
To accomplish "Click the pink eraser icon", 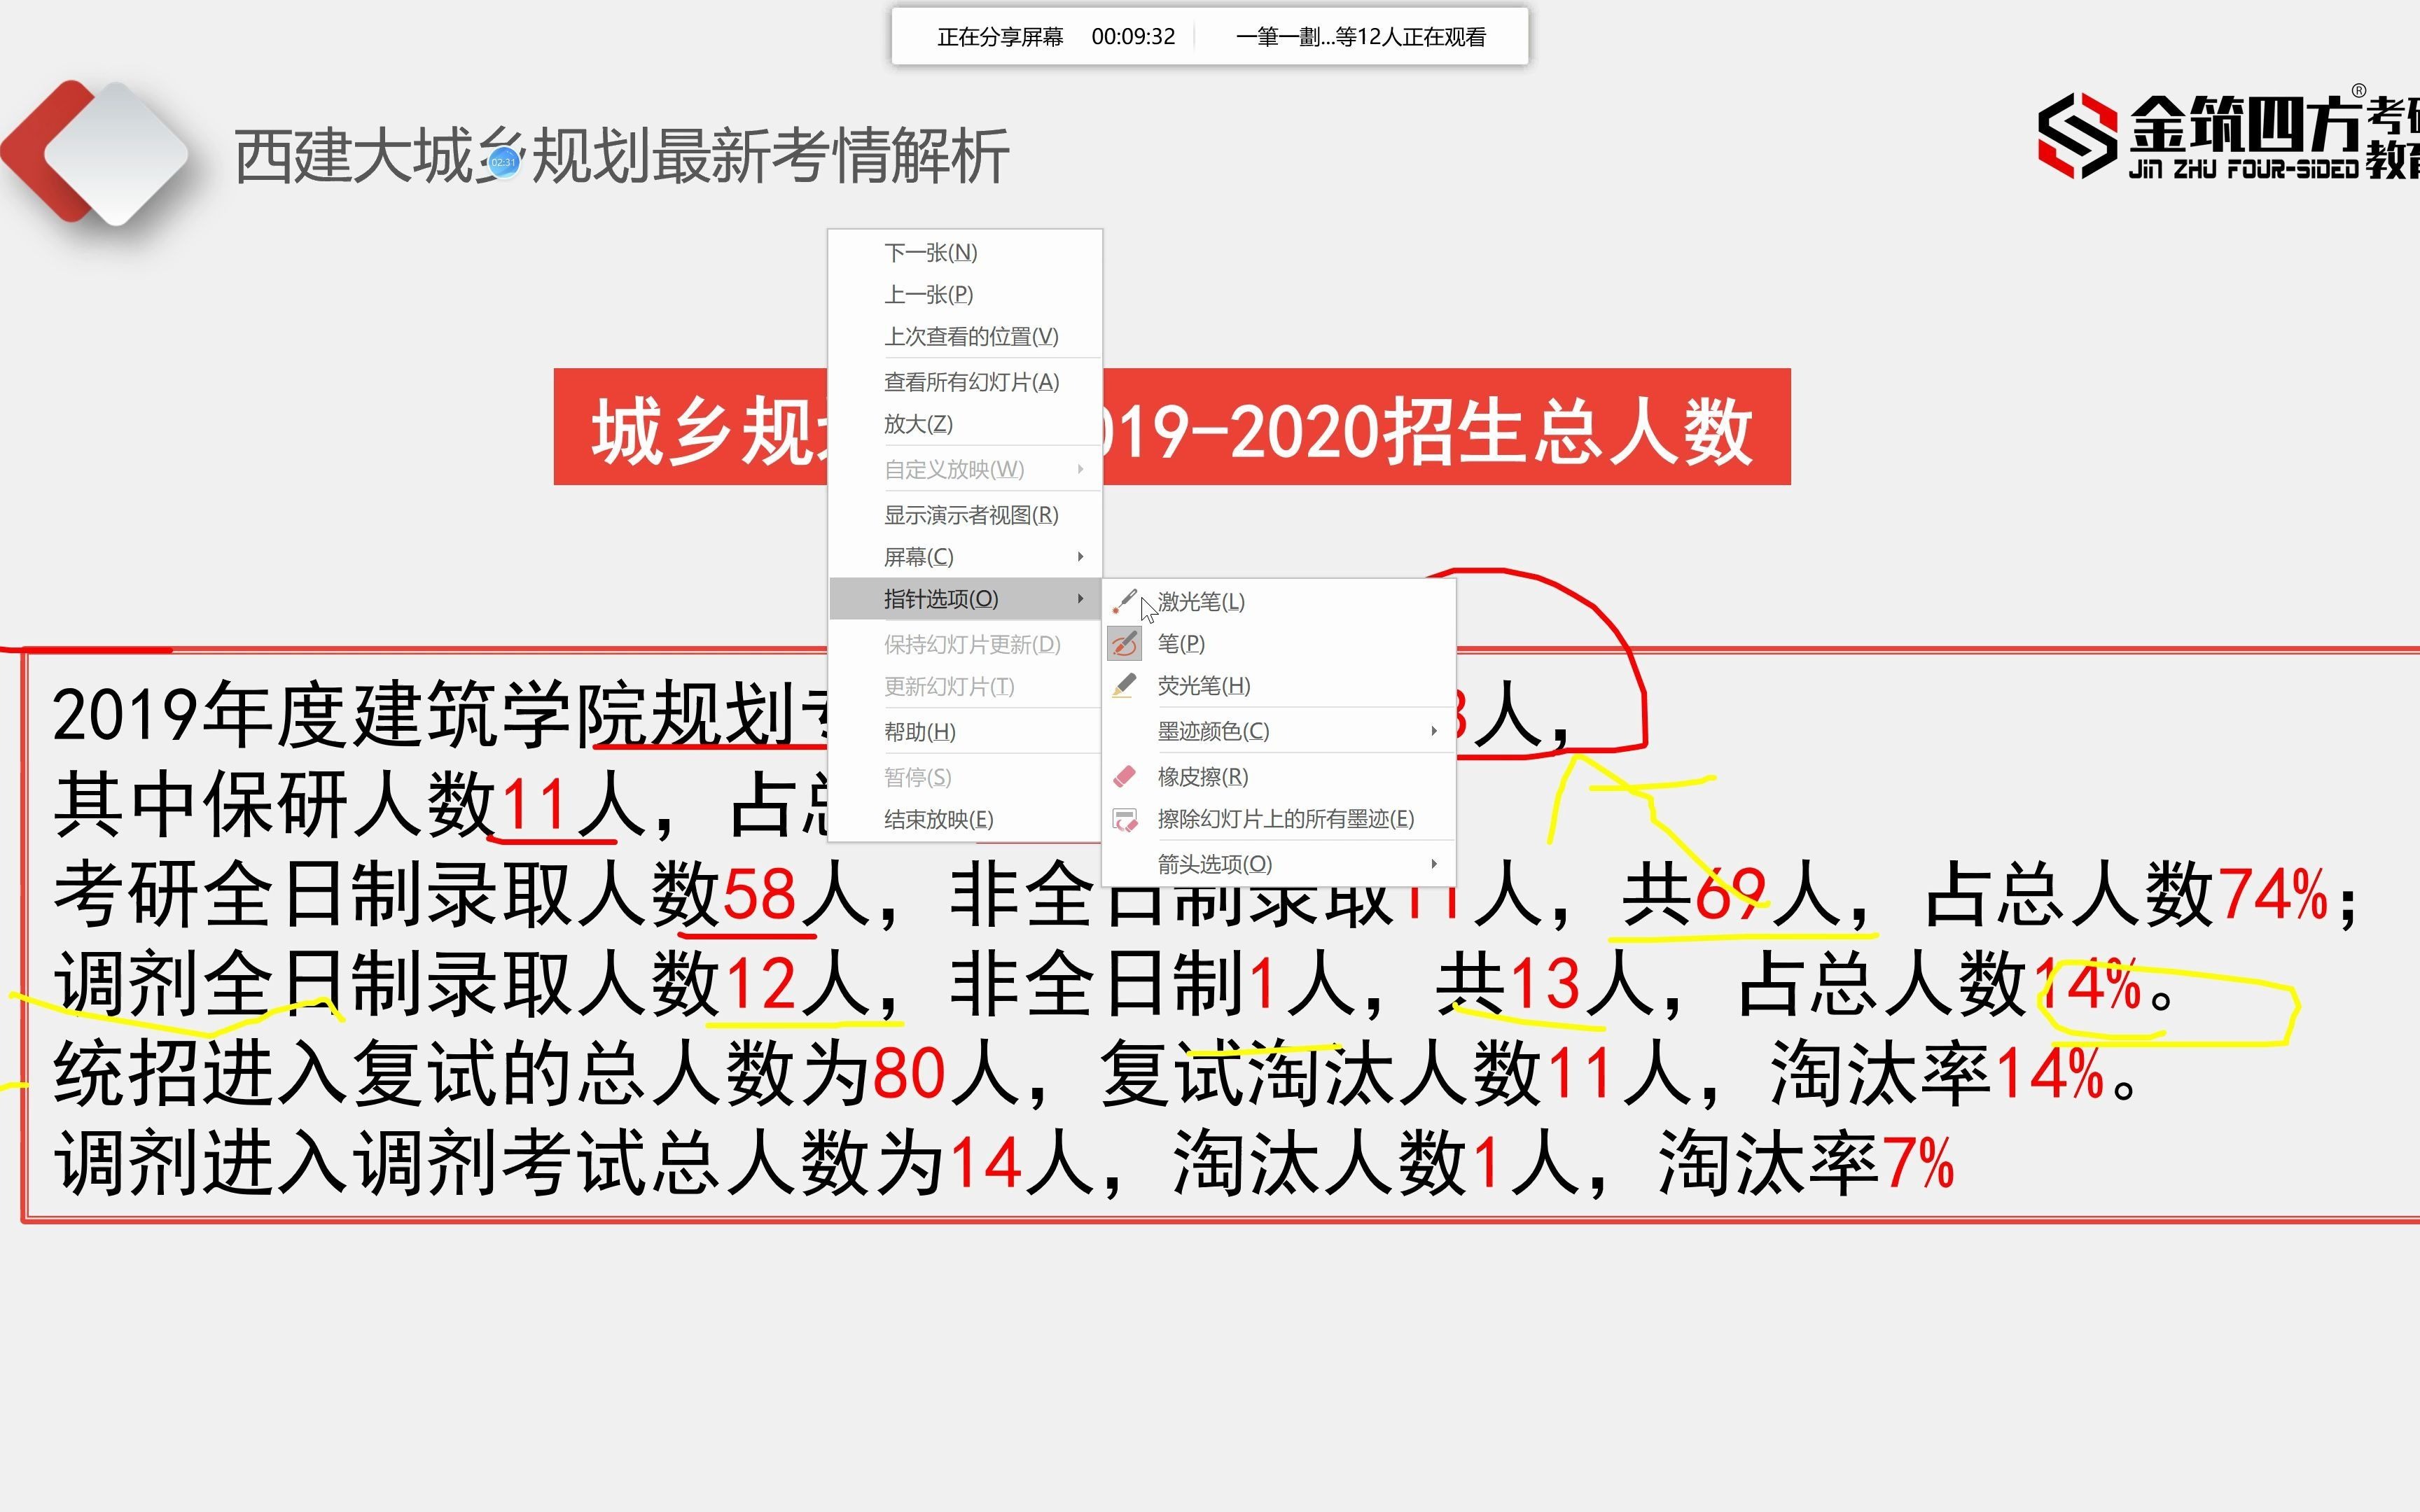I will tap(1124, 777).
